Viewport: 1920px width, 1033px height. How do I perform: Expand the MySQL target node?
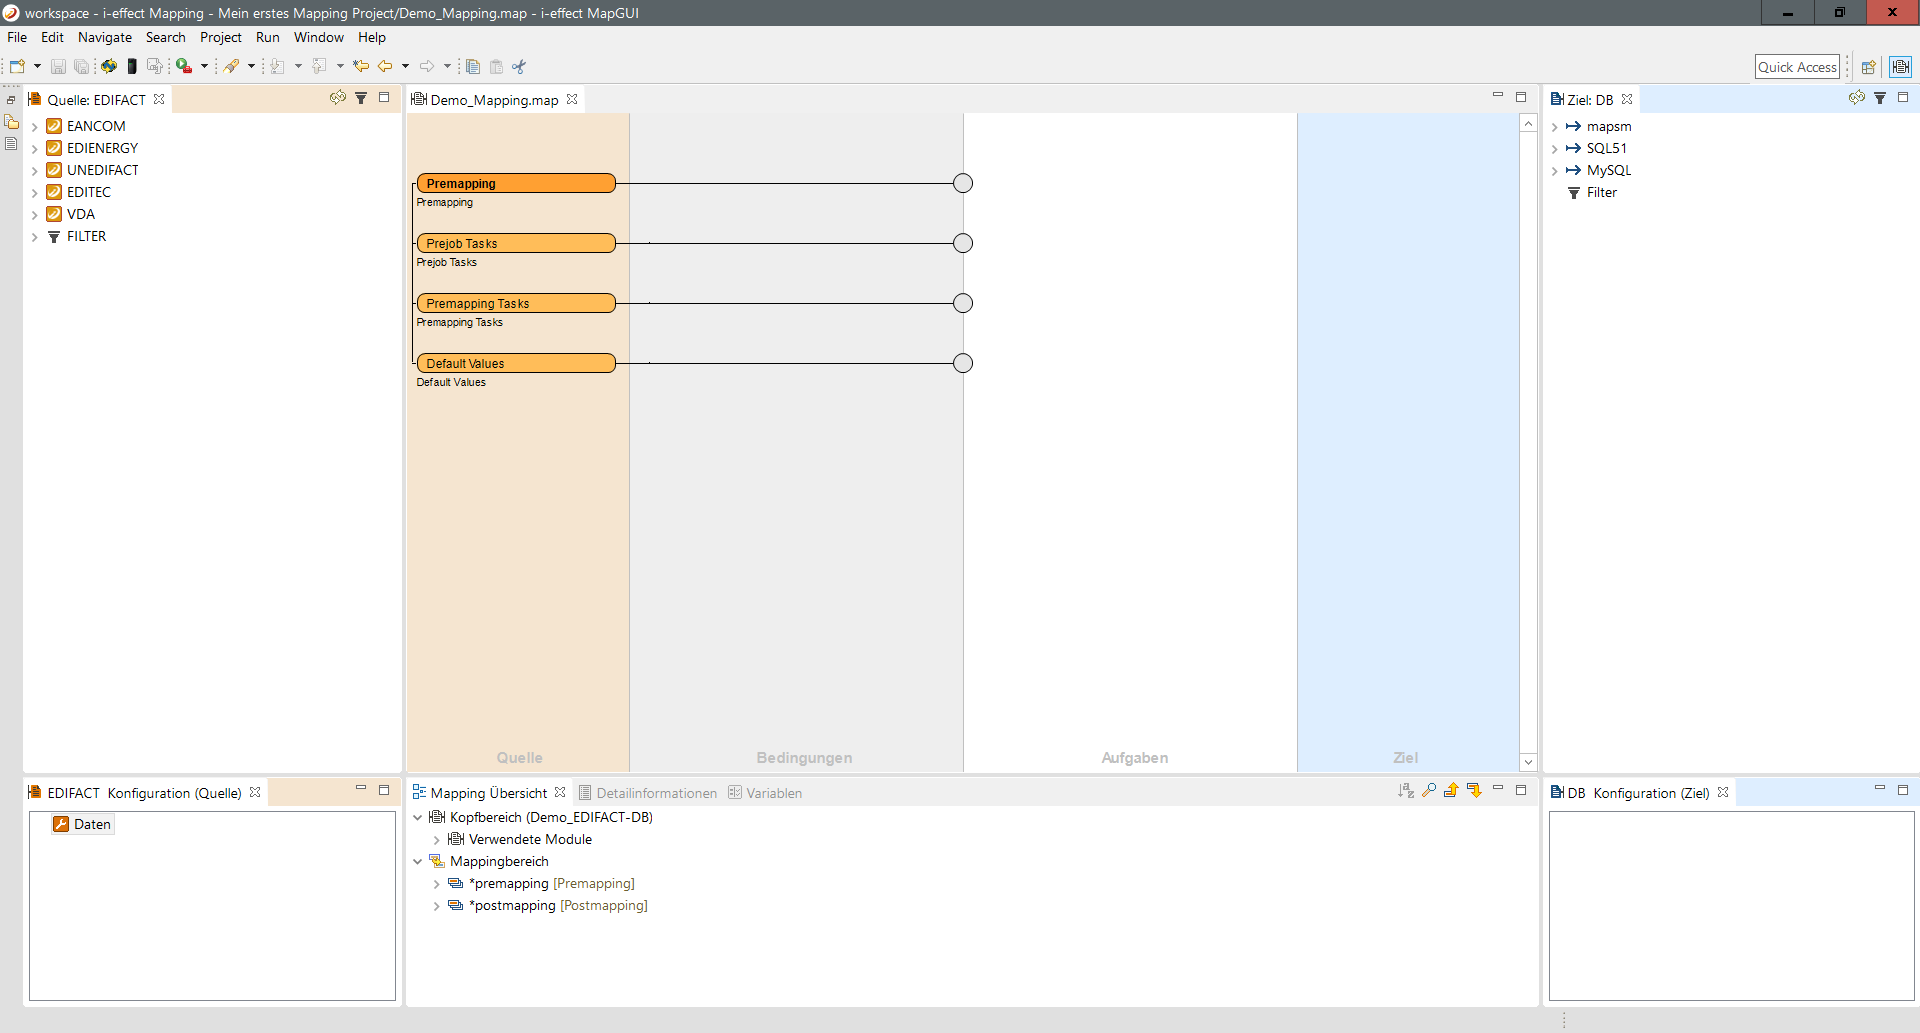[x=1555, y=171]
